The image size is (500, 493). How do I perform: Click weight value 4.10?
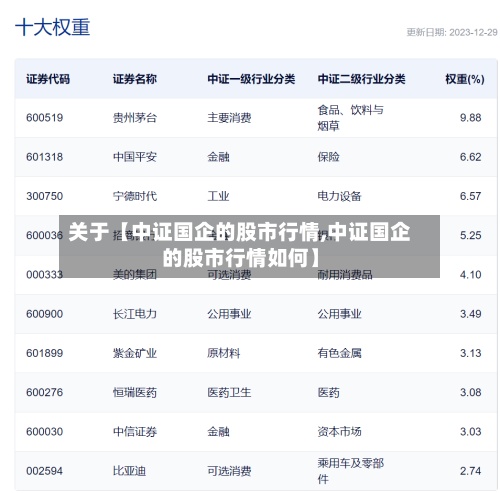coord(470,275)
